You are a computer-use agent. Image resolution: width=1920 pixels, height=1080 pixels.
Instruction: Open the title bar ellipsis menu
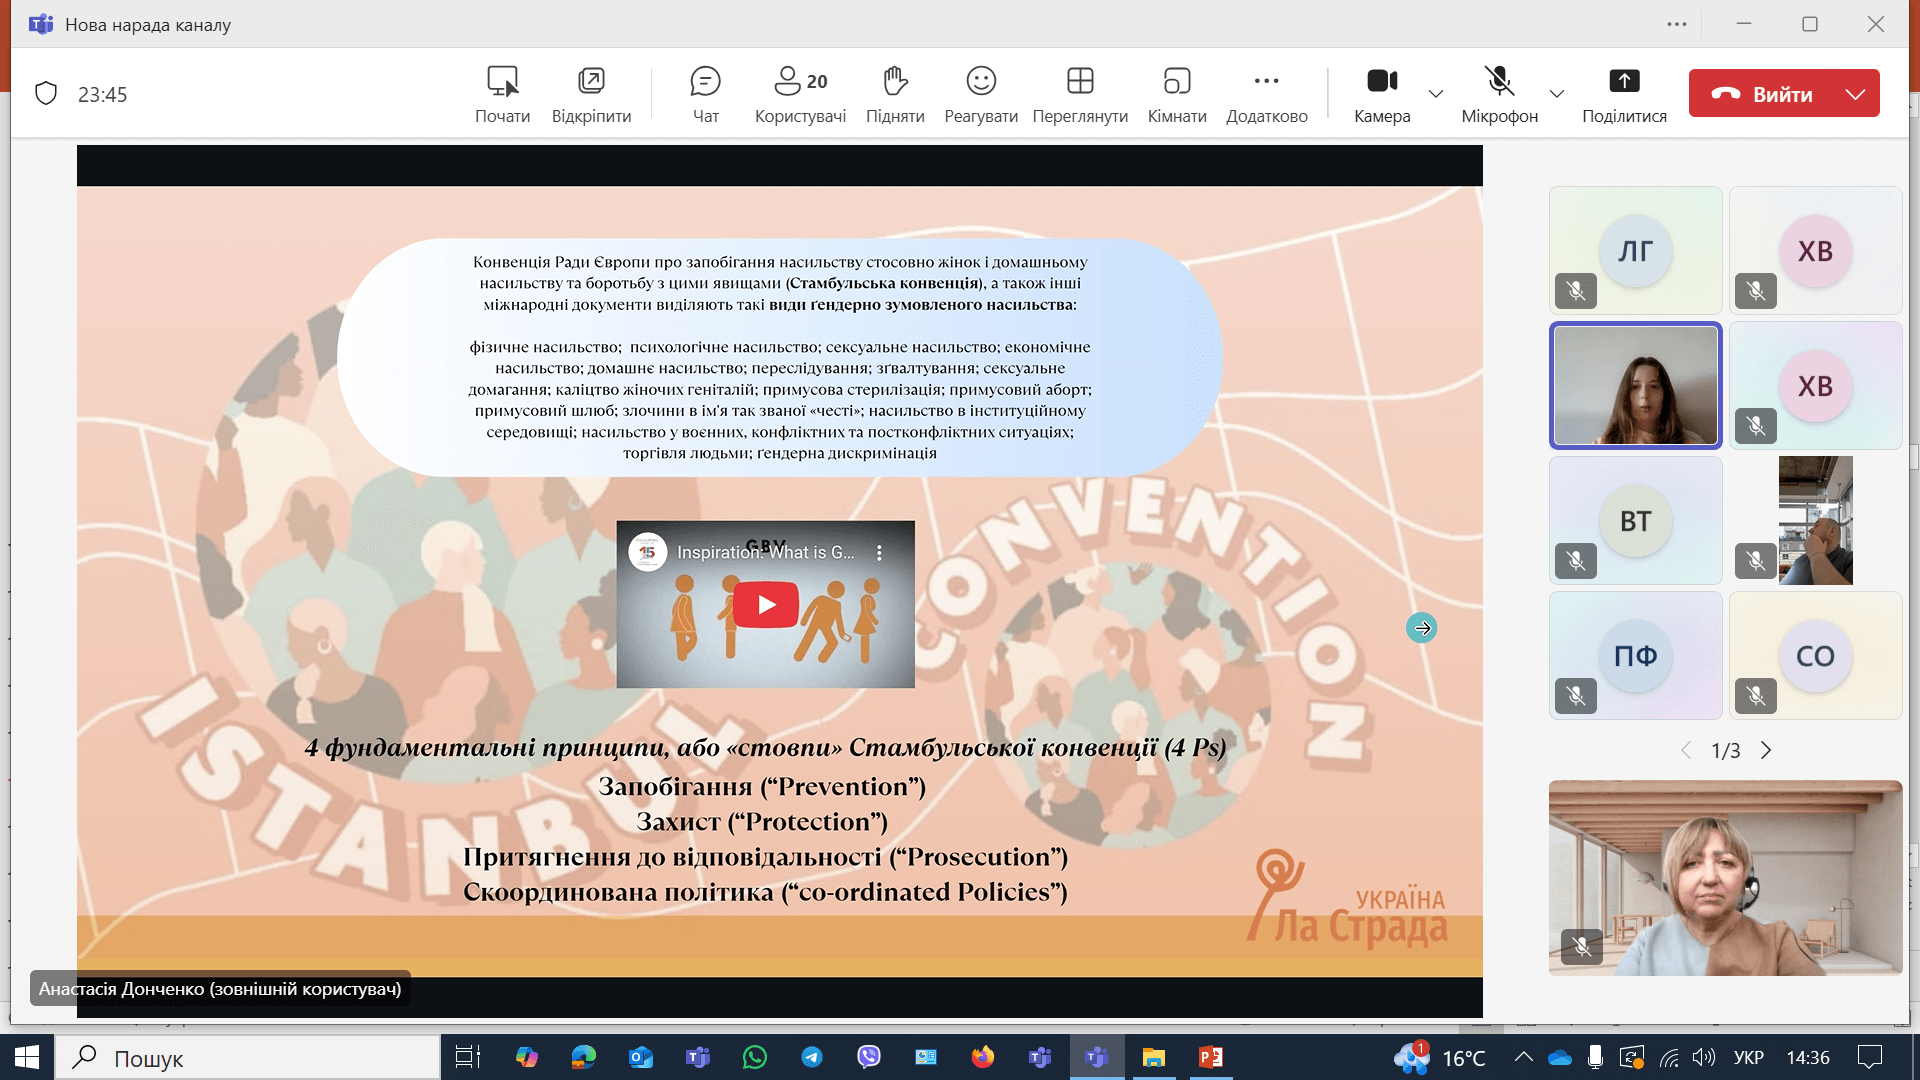pyautogui.click(x=1677, y=24)
